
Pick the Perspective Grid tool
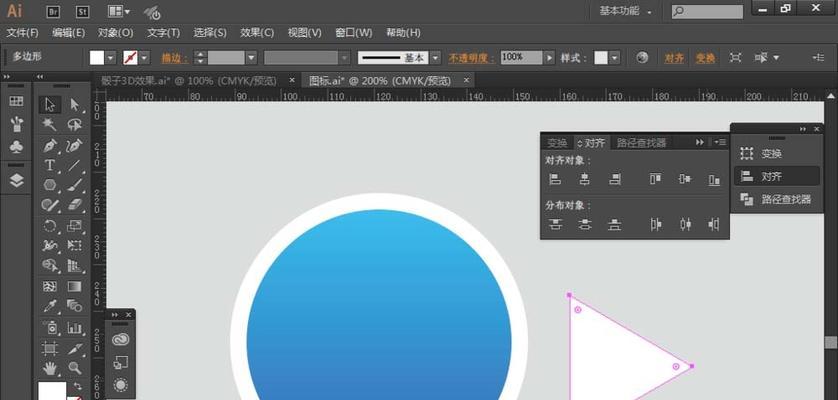tap(74, 266)
